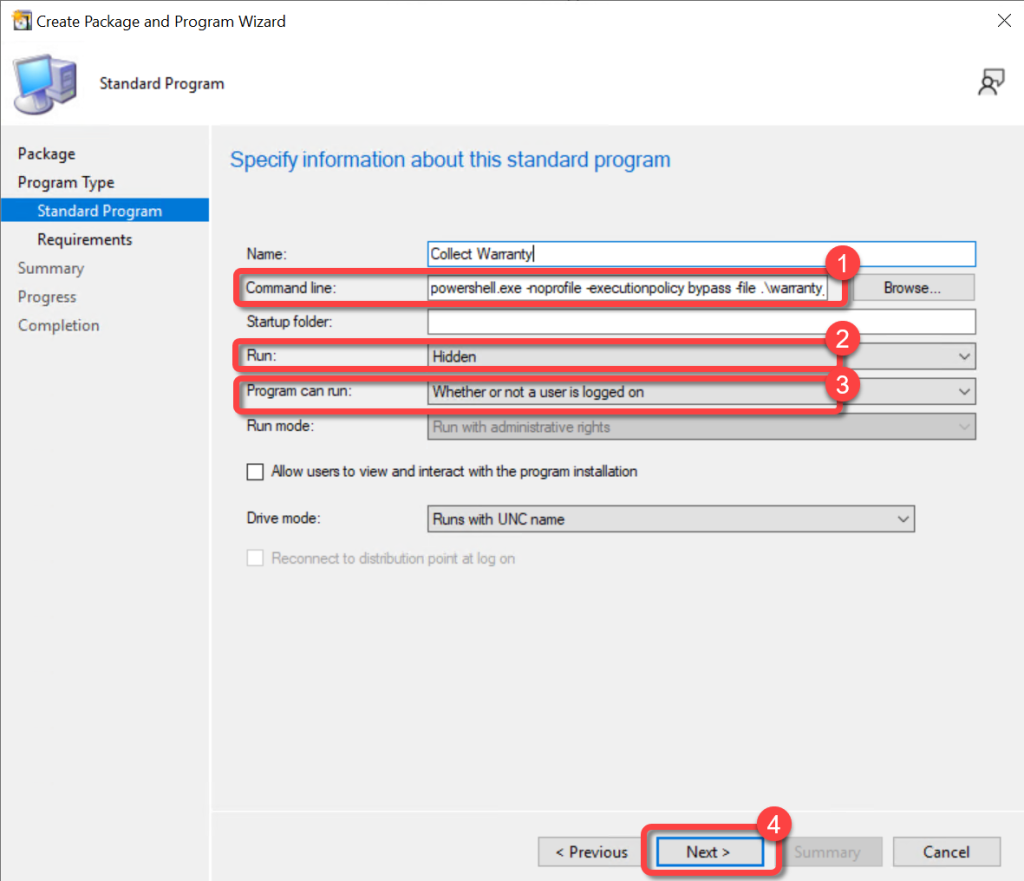Select Program Type in the sidebar

click(x=66, y=183)
